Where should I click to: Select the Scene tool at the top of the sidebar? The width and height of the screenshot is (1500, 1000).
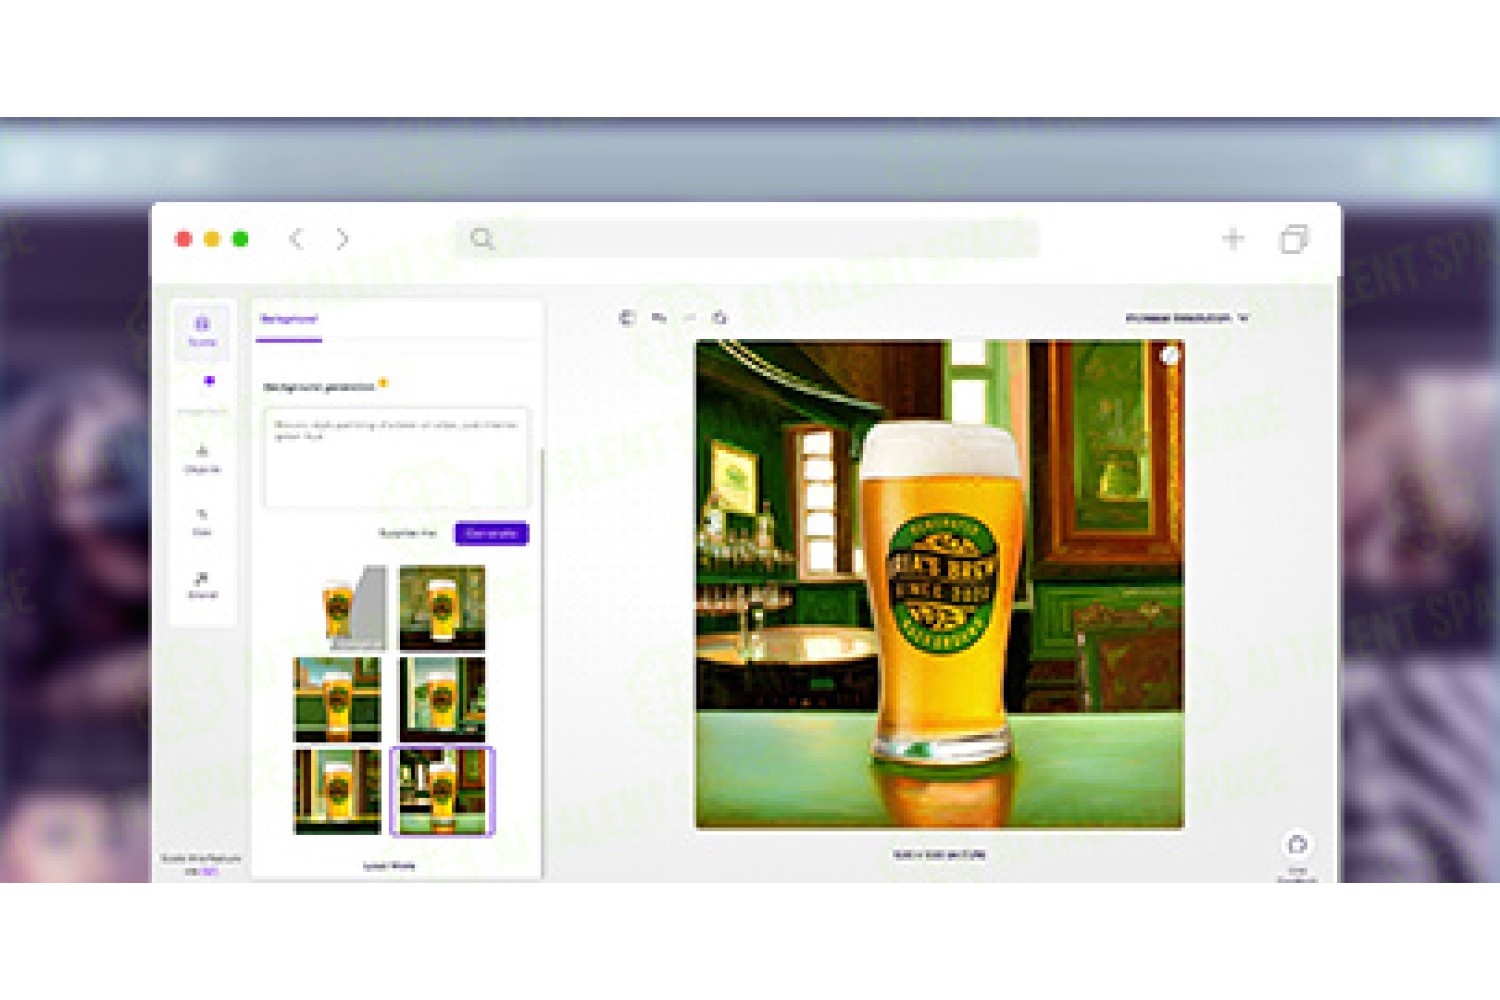click(x=202, y=331)
